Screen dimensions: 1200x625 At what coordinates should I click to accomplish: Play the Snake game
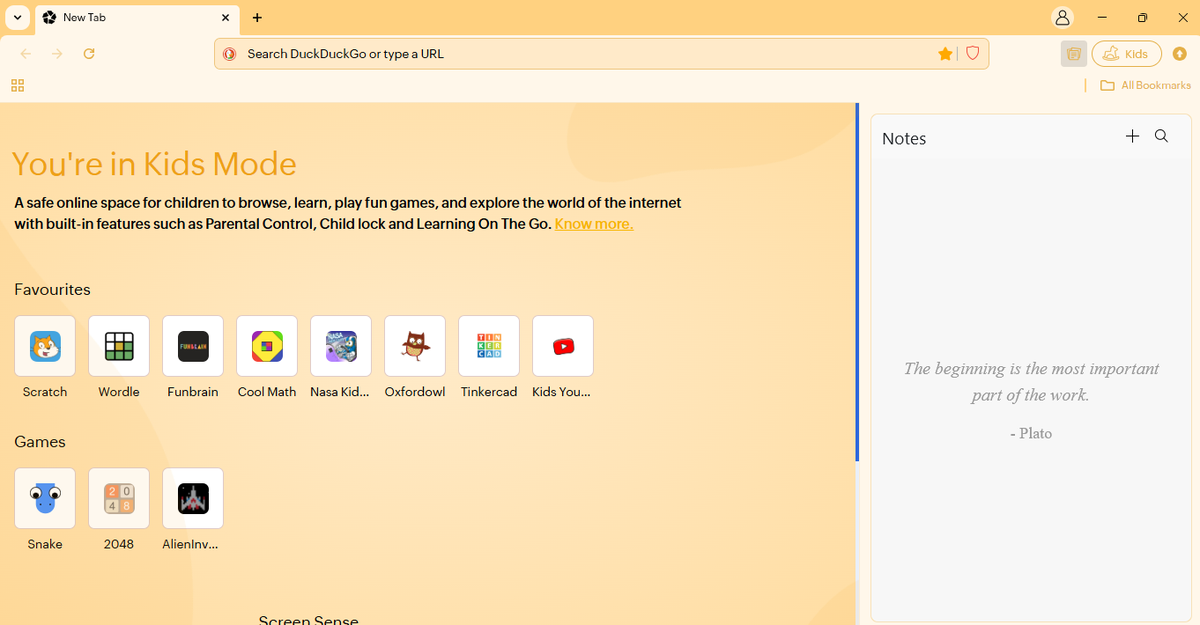44,497
